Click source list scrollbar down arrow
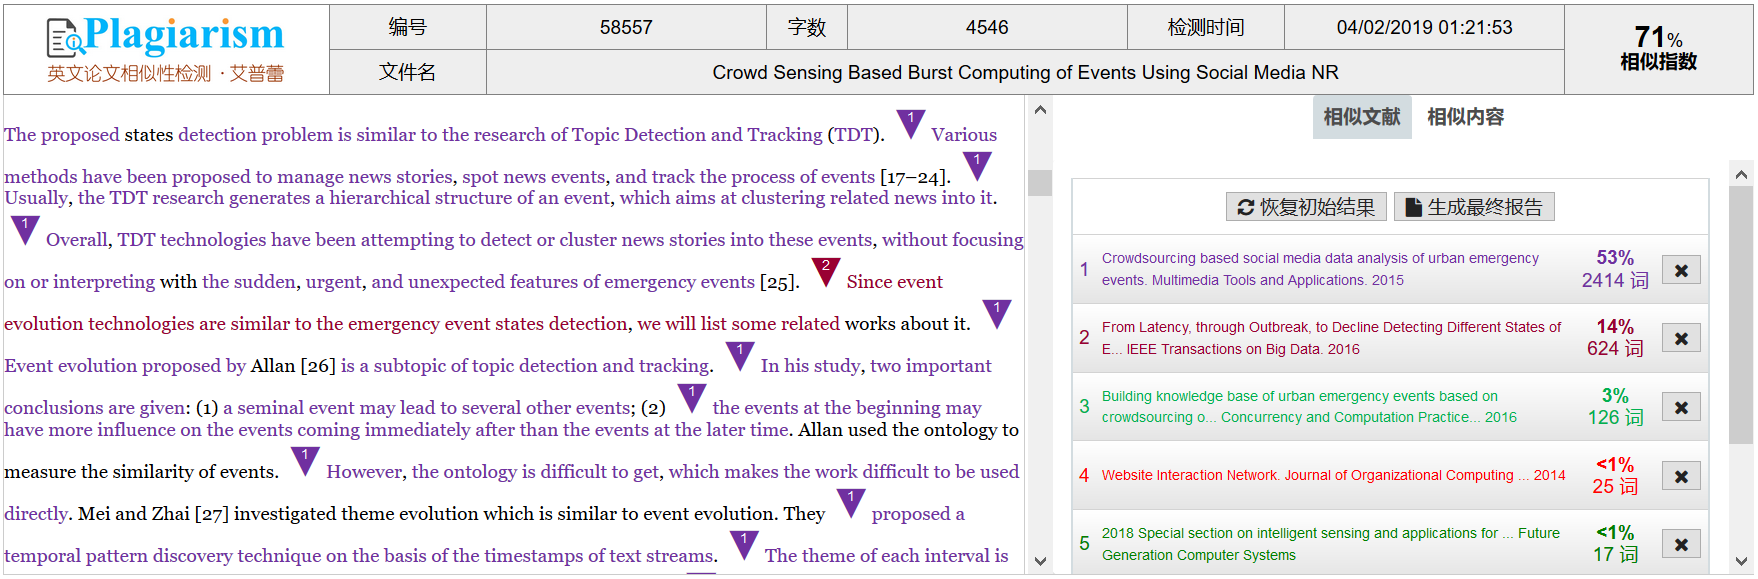Screen dimensions: 1758x579 pos(1742,561)
